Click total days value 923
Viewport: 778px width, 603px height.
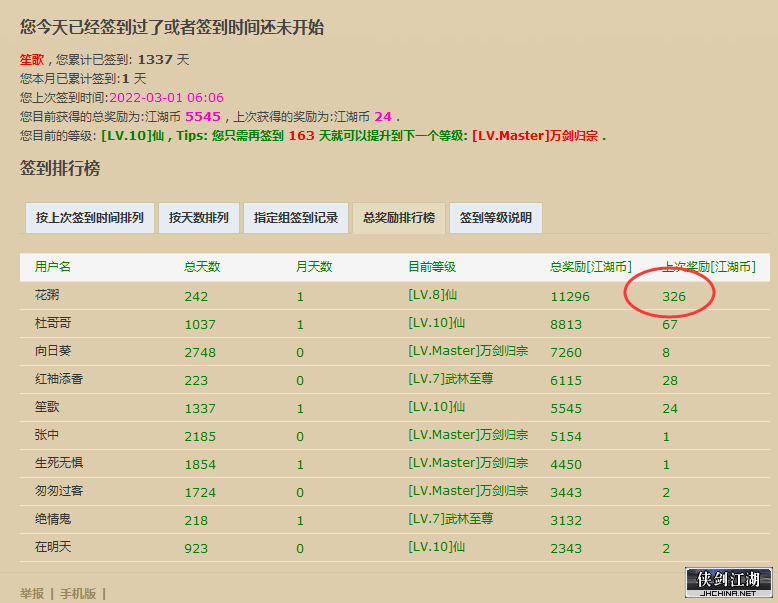196,549
